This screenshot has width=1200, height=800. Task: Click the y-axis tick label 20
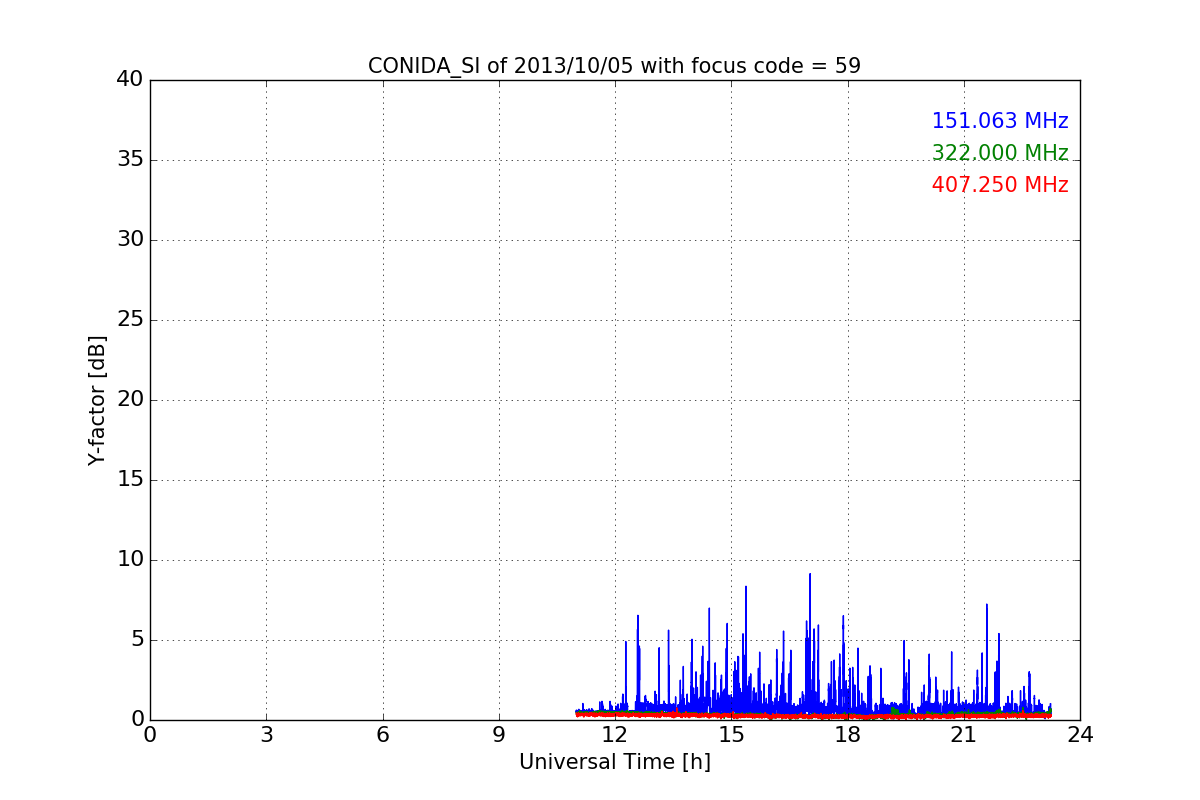tap(130, 400)
